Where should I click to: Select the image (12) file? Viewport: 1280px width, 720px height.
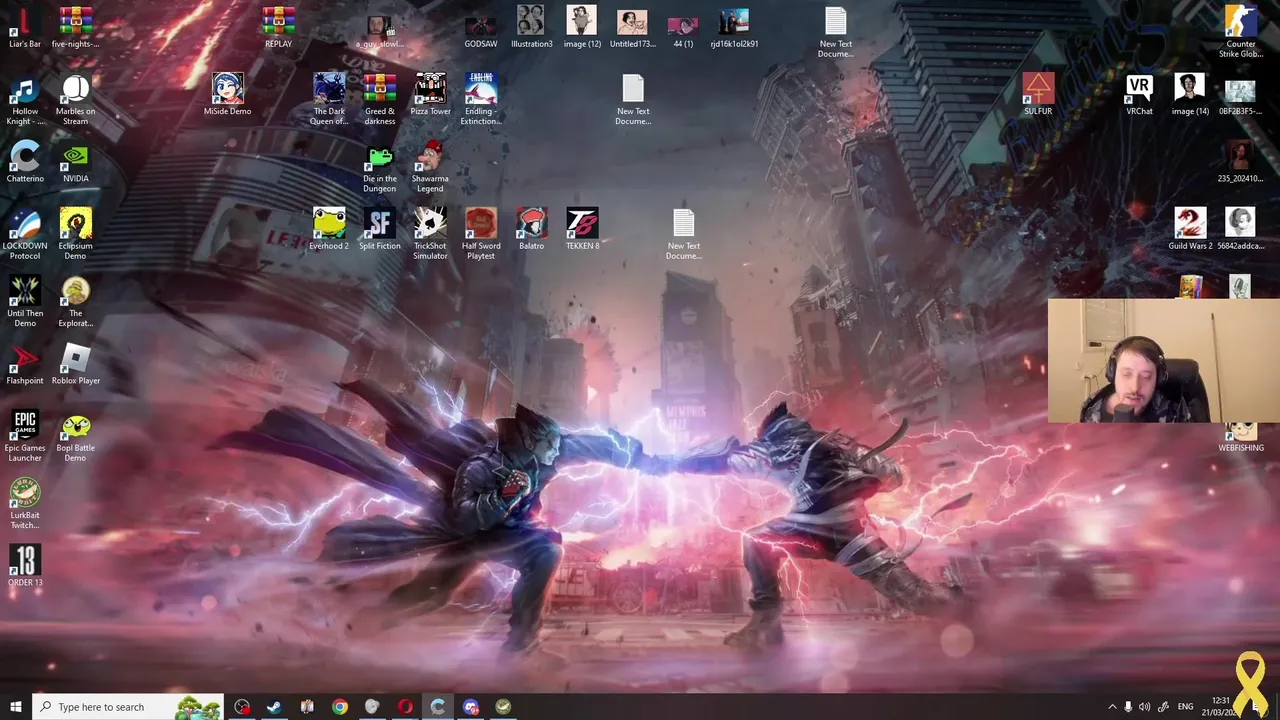(x=582, y=27)
